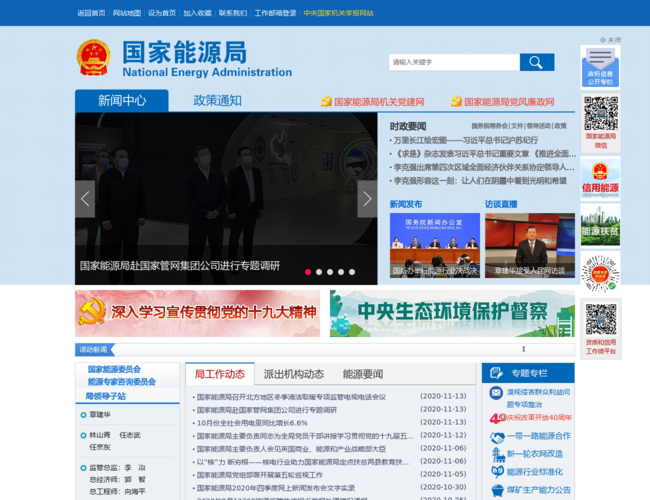
Task: Click envelope icon beside 漠视侵害群众利益问题
Action: pyautogui.click(x=496, y=392)
